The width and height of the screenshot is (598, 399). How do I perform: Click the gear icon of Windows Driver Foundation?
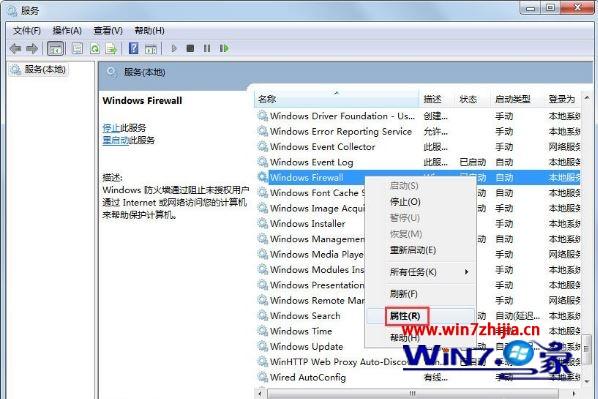point(262,116)
